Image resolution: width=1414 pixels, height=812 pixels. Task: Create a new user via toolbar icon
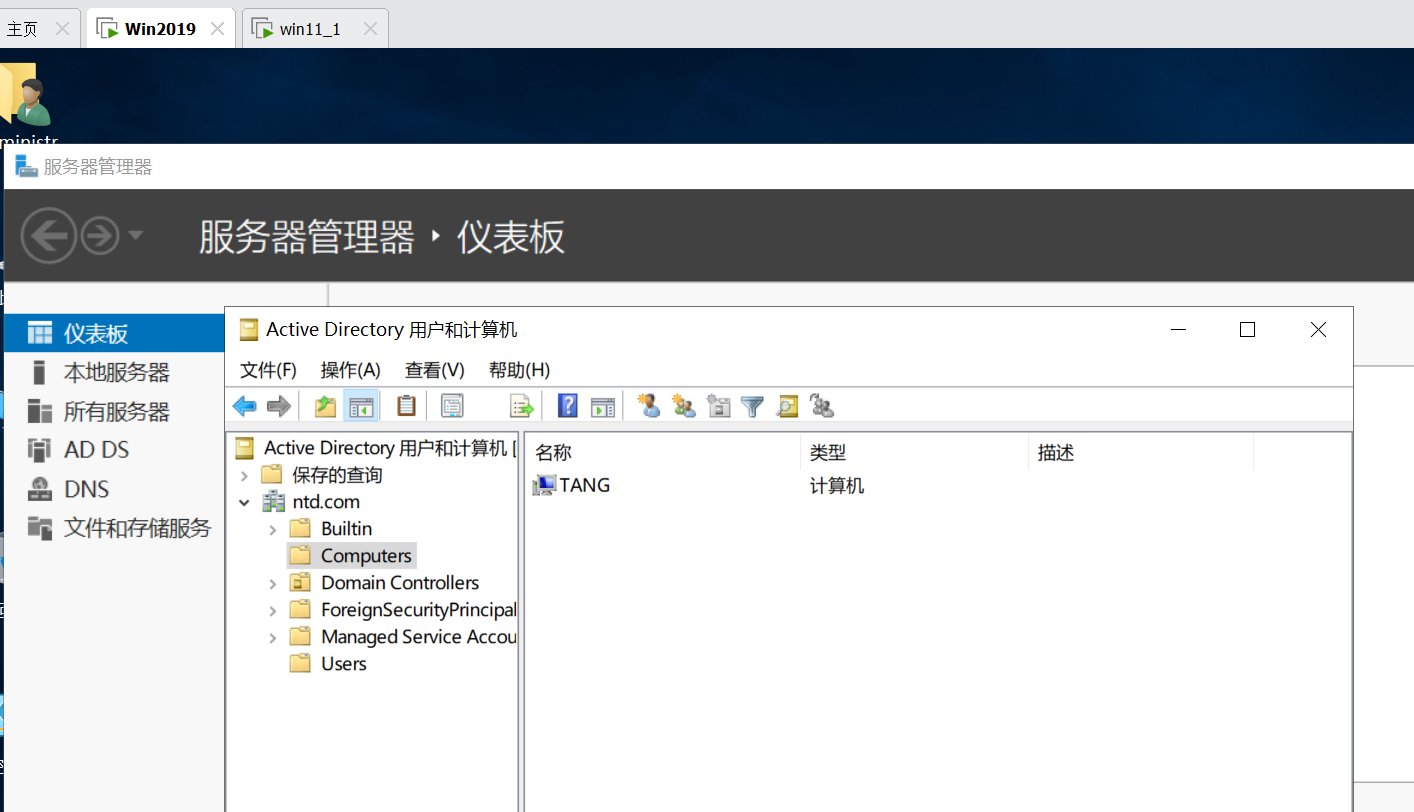coord(649,406)
